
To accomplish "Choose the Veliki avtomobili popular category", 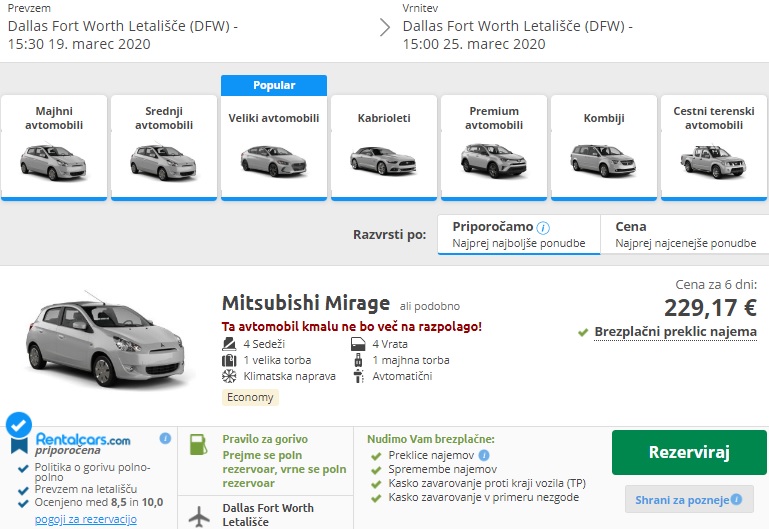I will coord(274,146).
